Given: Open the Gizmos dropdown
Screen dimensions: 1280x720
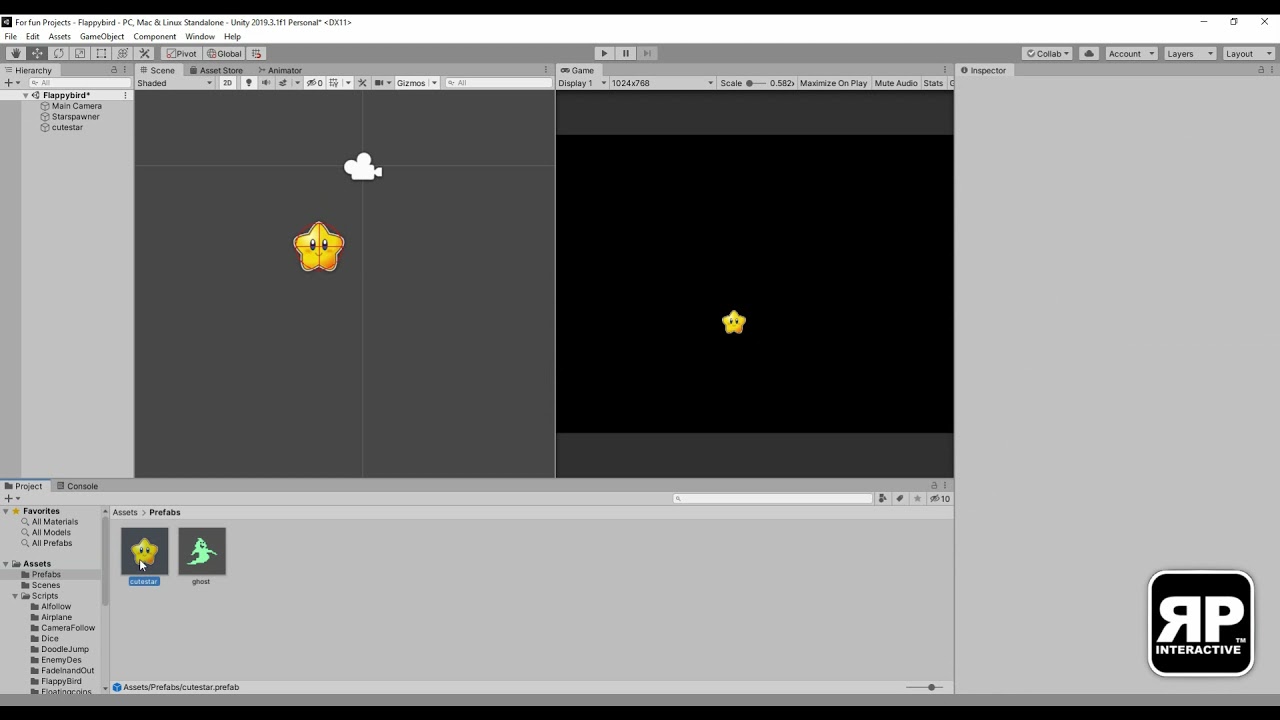Looking at the screenshot, I should pos(414,83).
